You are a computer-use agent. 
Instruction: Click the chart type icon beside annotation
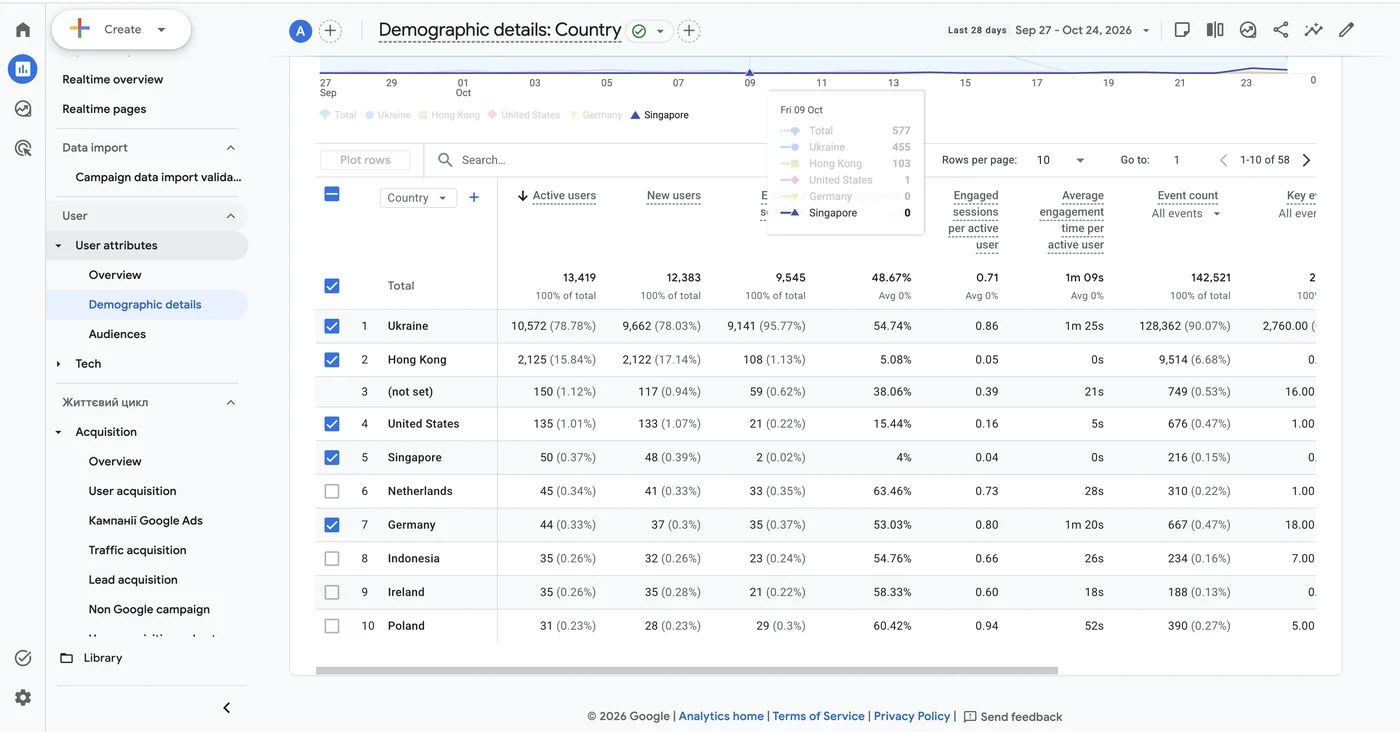[1248, 30]
